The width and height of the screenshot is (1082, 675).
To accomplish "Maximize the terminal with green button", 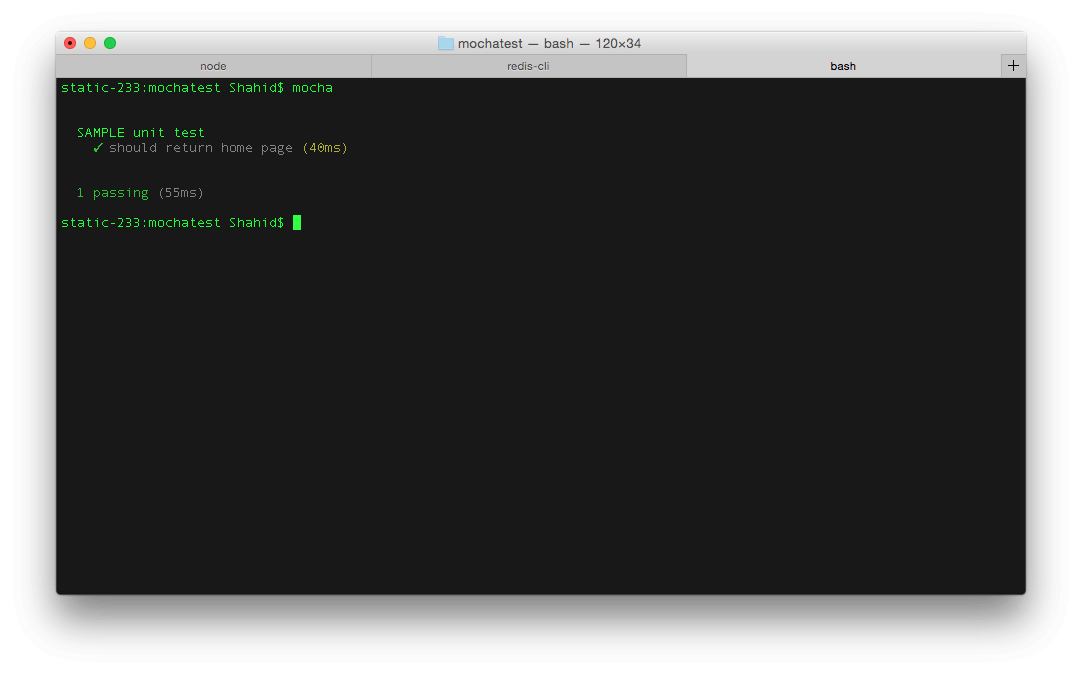I will [110, 43].
